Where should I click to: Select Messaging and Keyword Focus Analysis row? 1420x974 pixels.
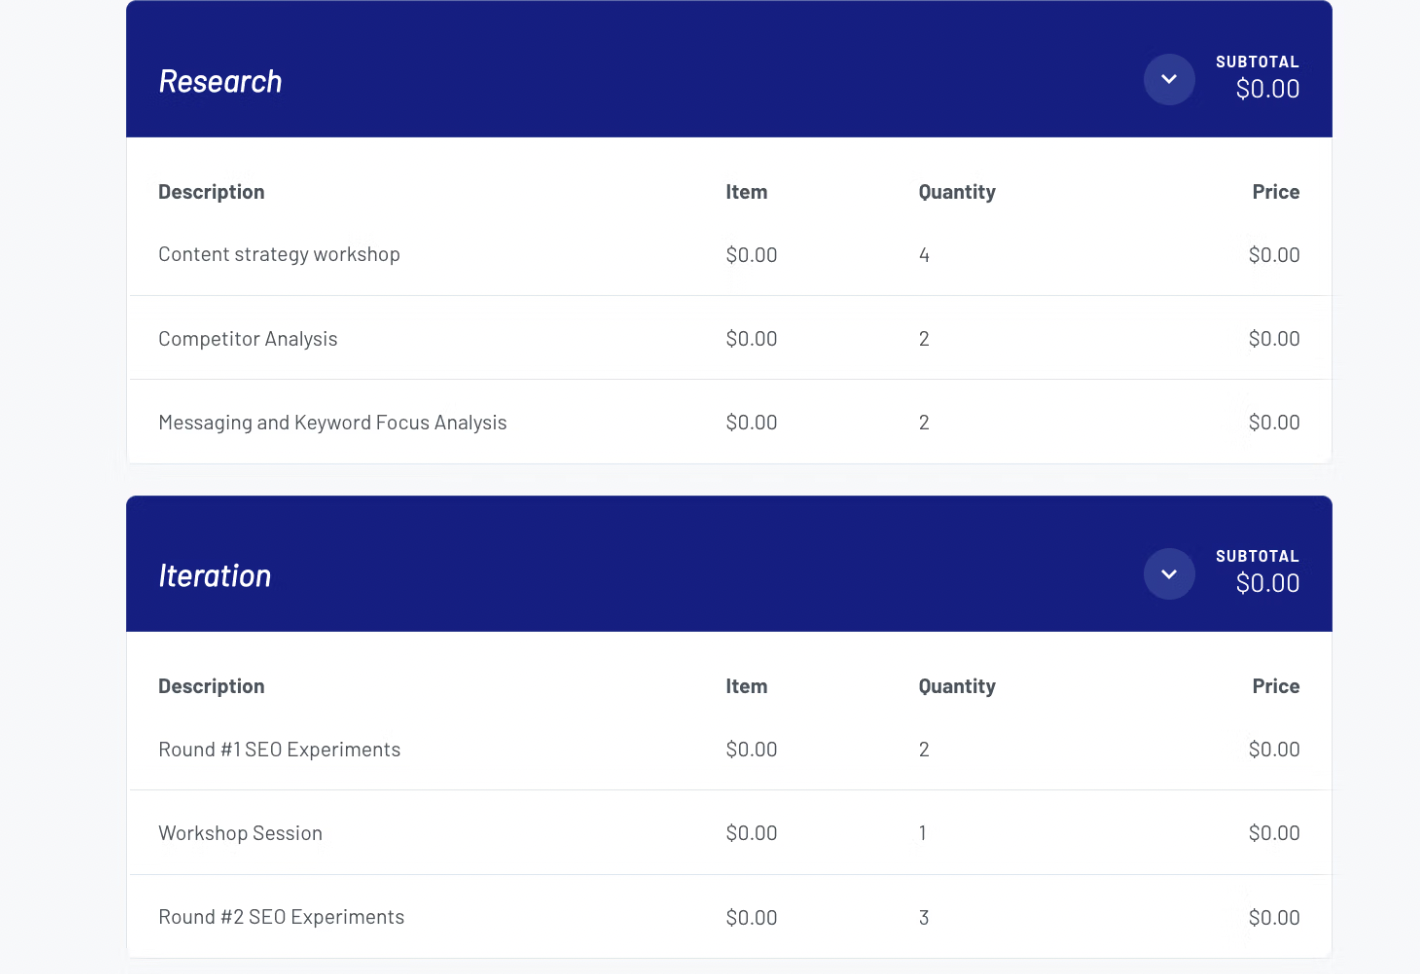(x=332, y=423)
